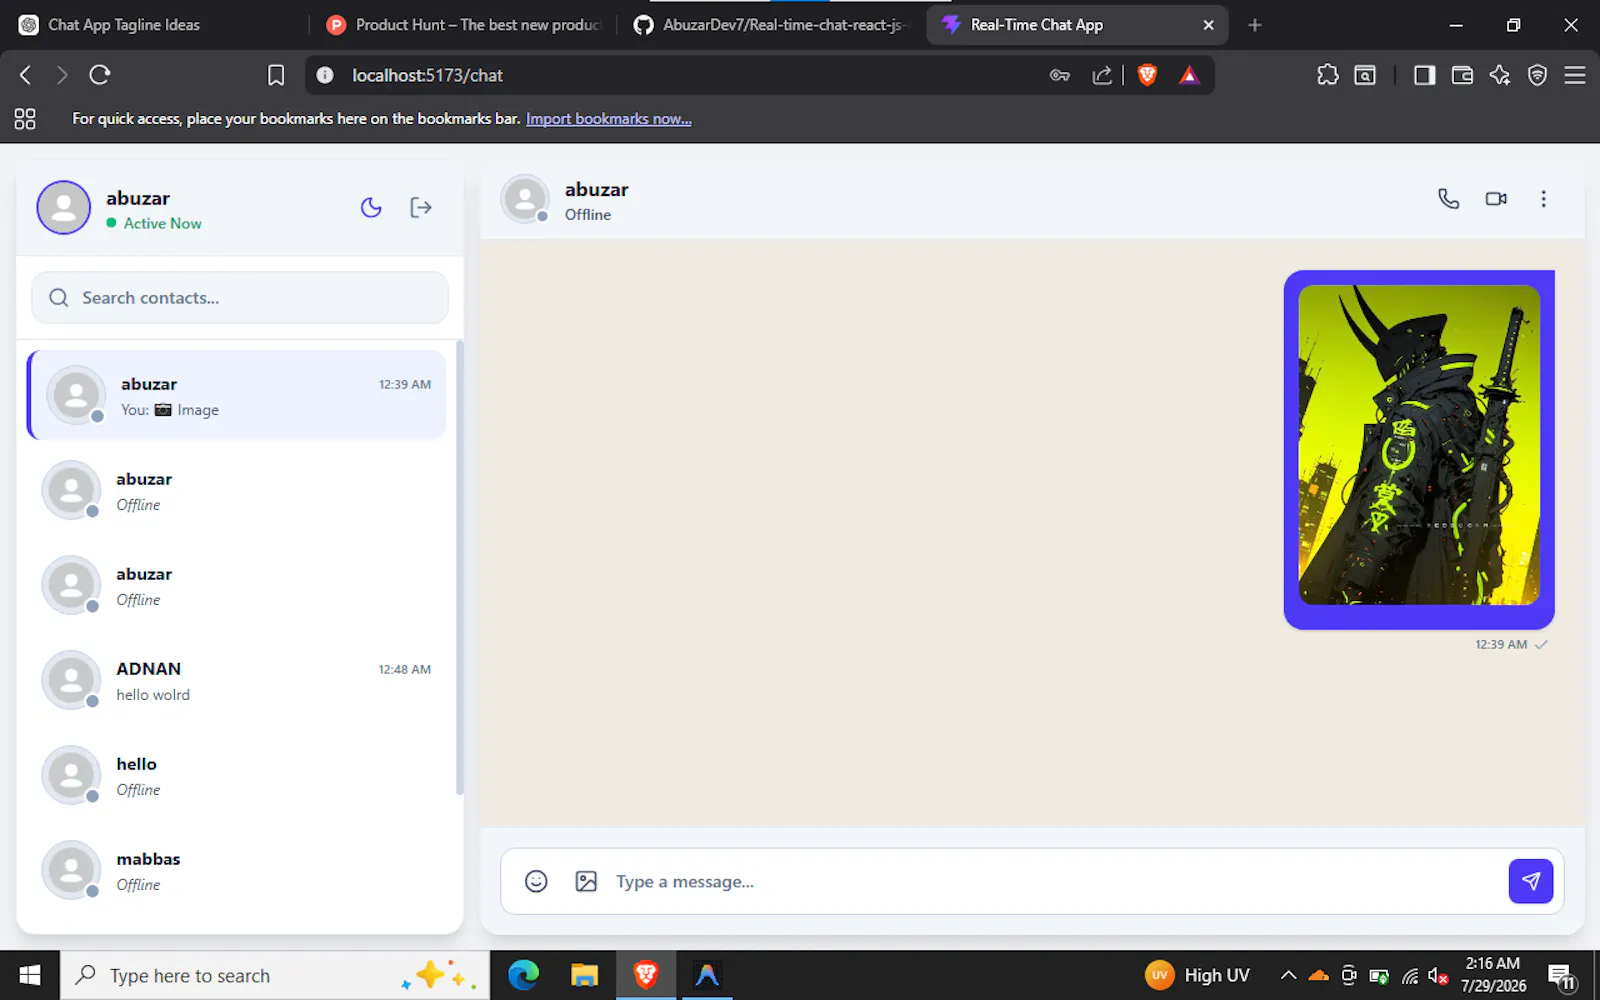The image size is (1600, 1000).
Task: Open the notification center
Action: (x=1563, y=976)
